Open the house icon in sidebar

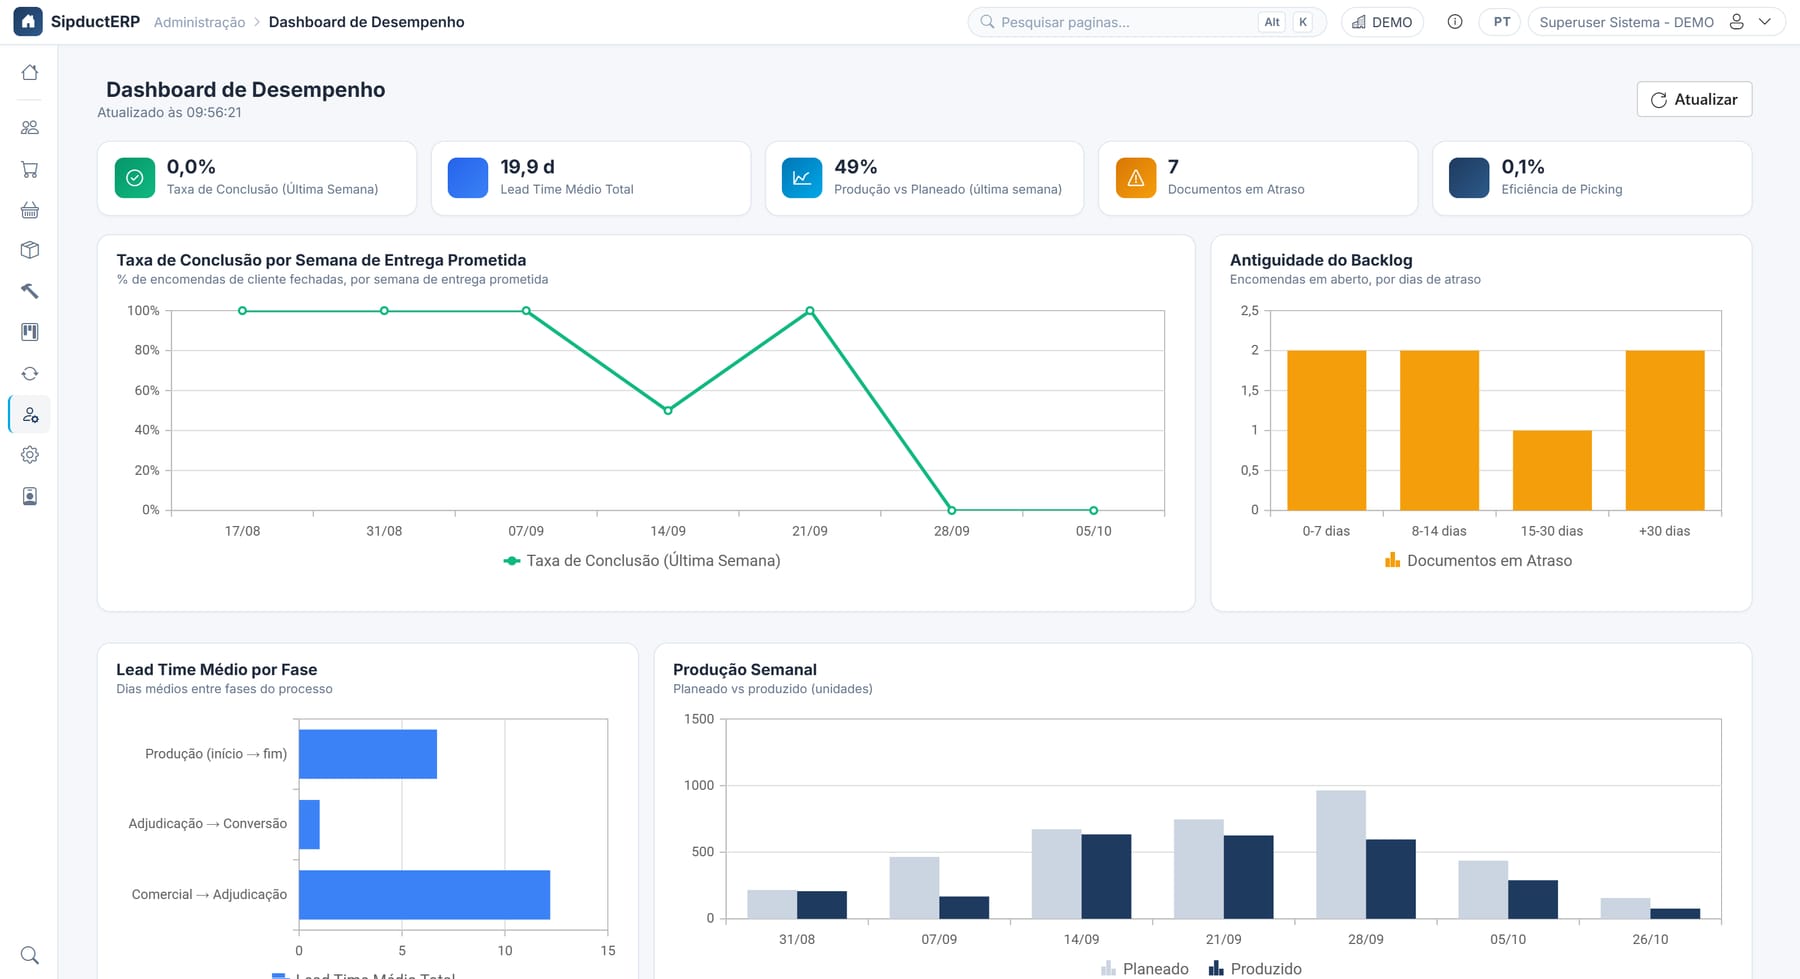[30, 72]
